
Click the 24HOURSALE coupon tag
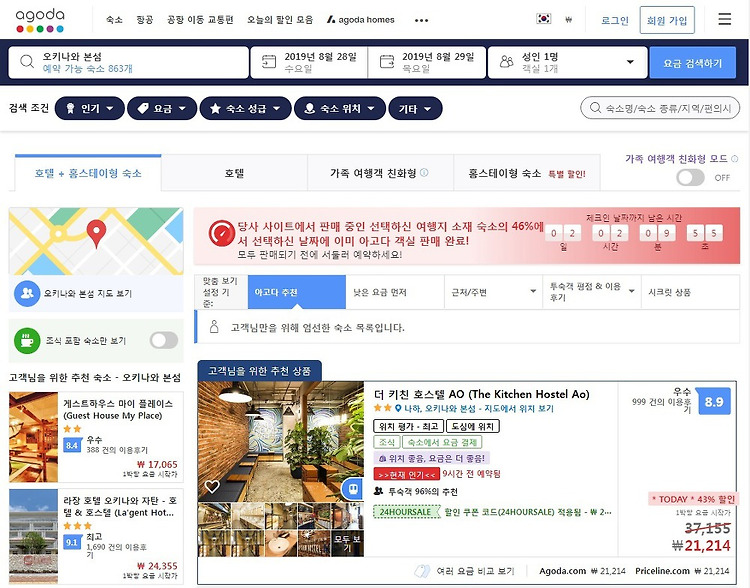406,512
